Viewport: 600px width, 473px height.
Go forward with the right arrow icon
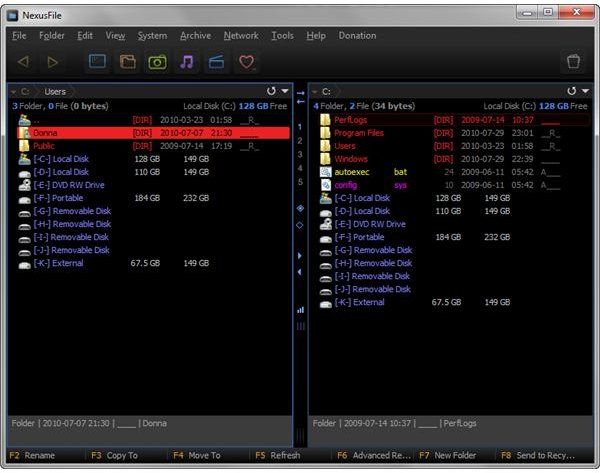click(x=53, y=62)
